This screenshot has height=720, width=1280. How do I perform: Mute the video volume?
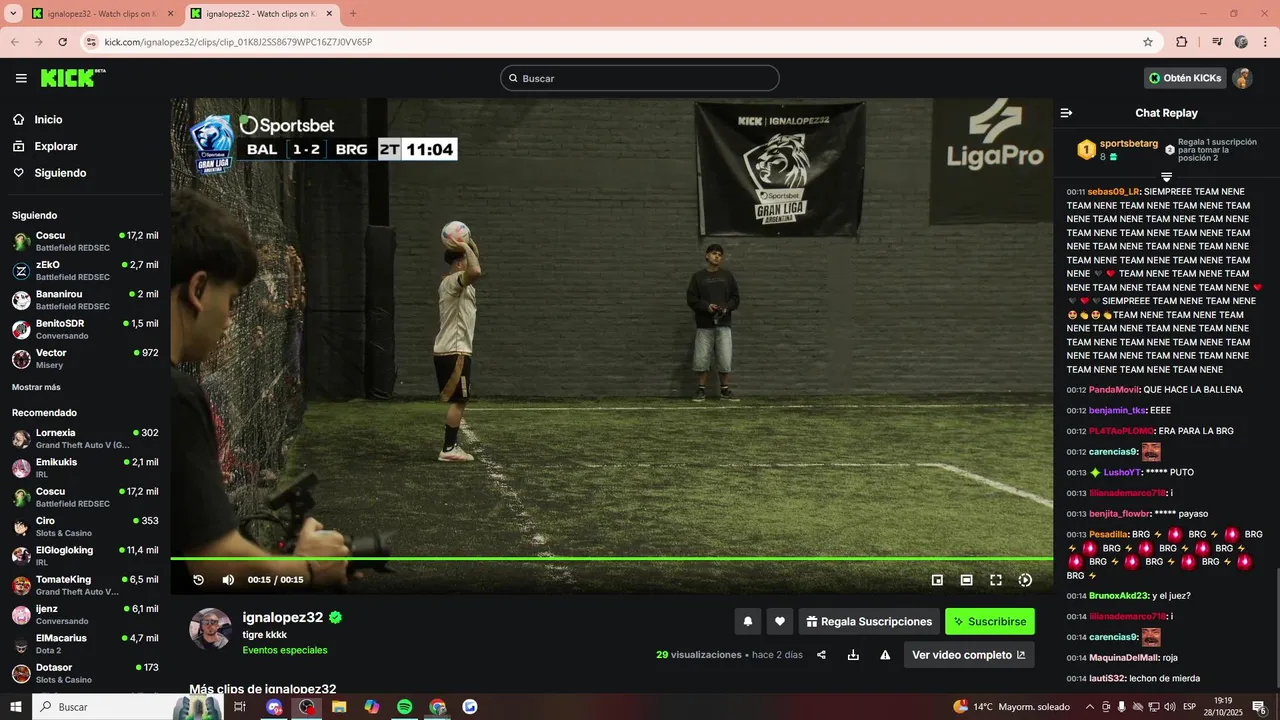228,580
